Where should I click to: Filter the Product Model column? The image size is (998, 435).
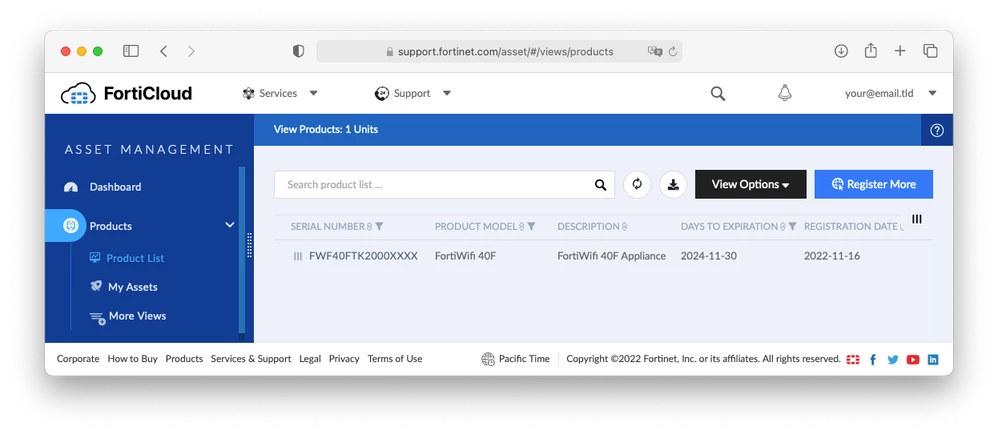(x=531, y=227)
